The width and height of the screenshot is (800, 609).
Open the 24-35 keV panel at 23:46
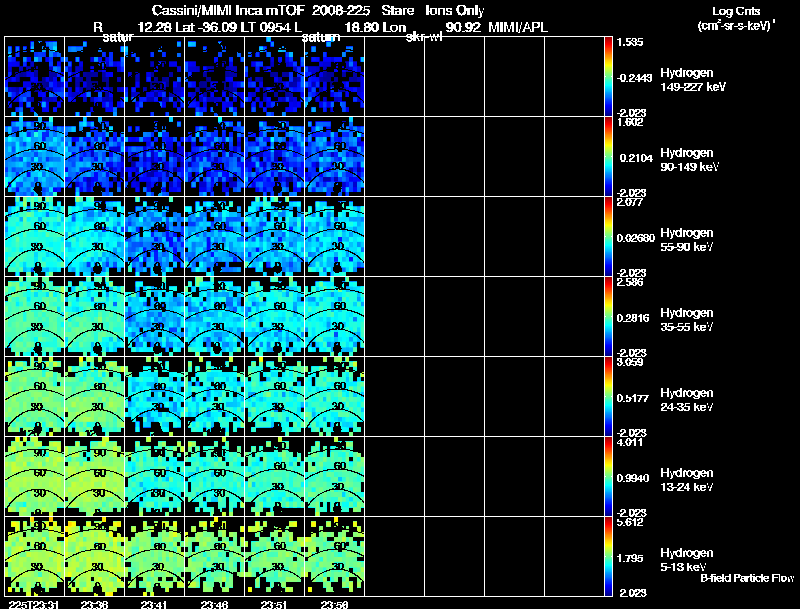(x=215, y=396)
